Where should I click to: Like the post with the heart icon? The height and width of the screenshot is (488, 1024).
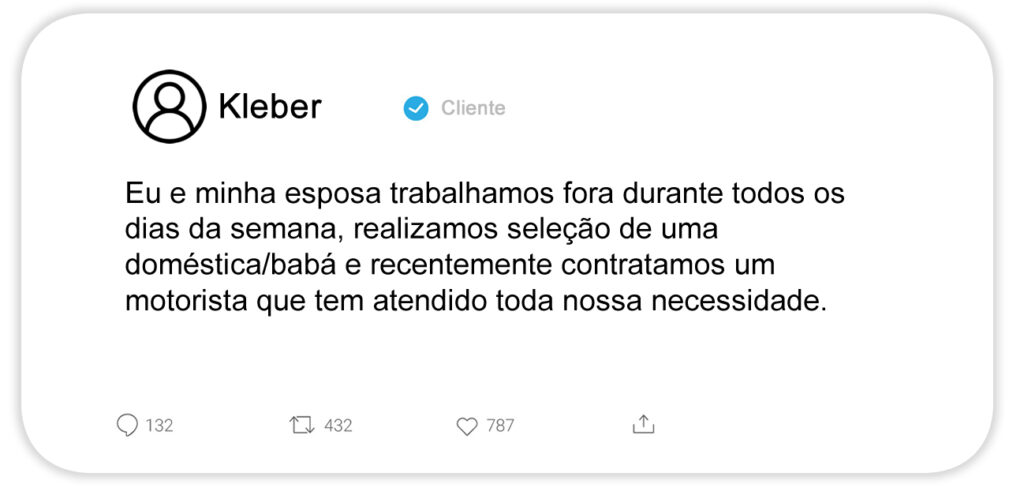click(x=467, y=427)
